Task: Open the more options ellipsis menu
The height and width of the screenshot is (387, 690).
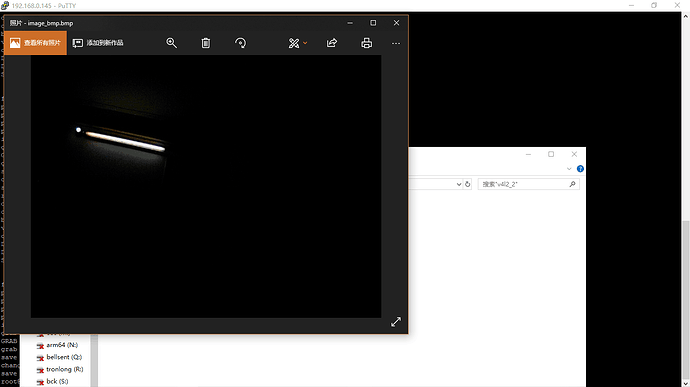Action: (x=396, y=43)
